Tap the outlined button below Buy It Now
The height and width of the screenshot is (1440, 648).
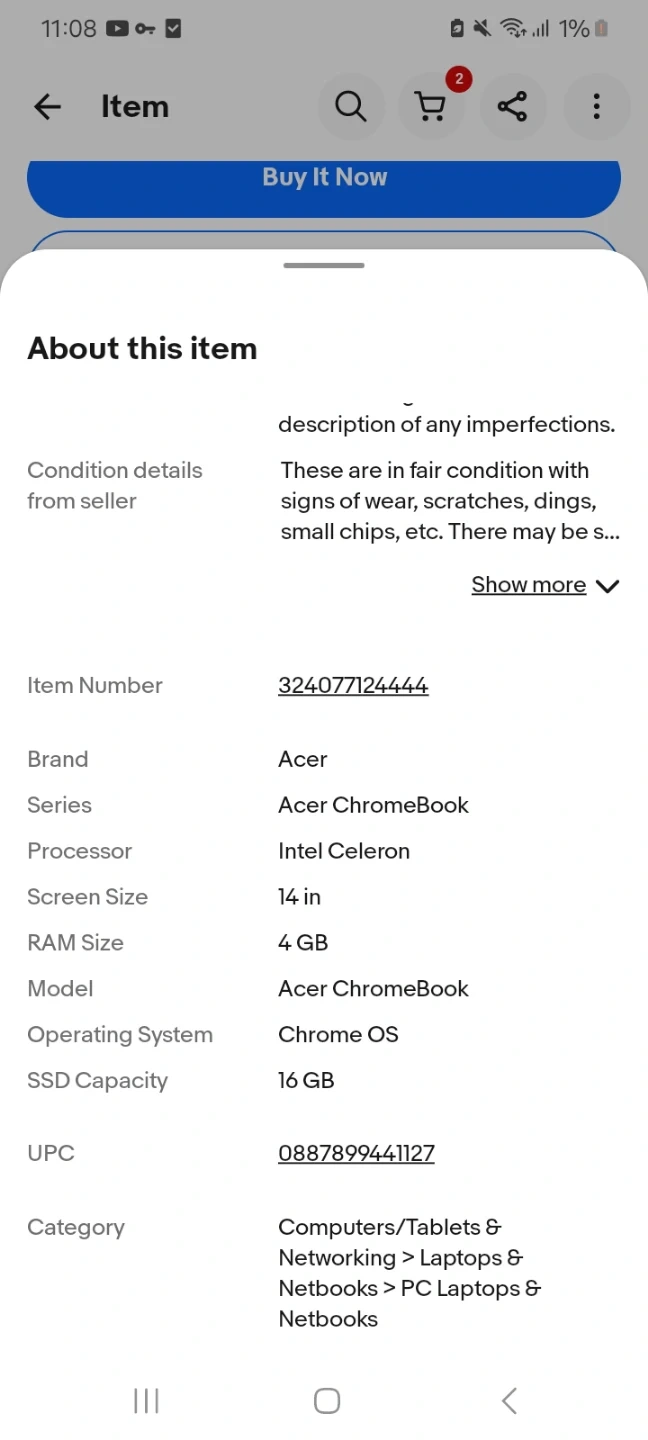(324, 241)
